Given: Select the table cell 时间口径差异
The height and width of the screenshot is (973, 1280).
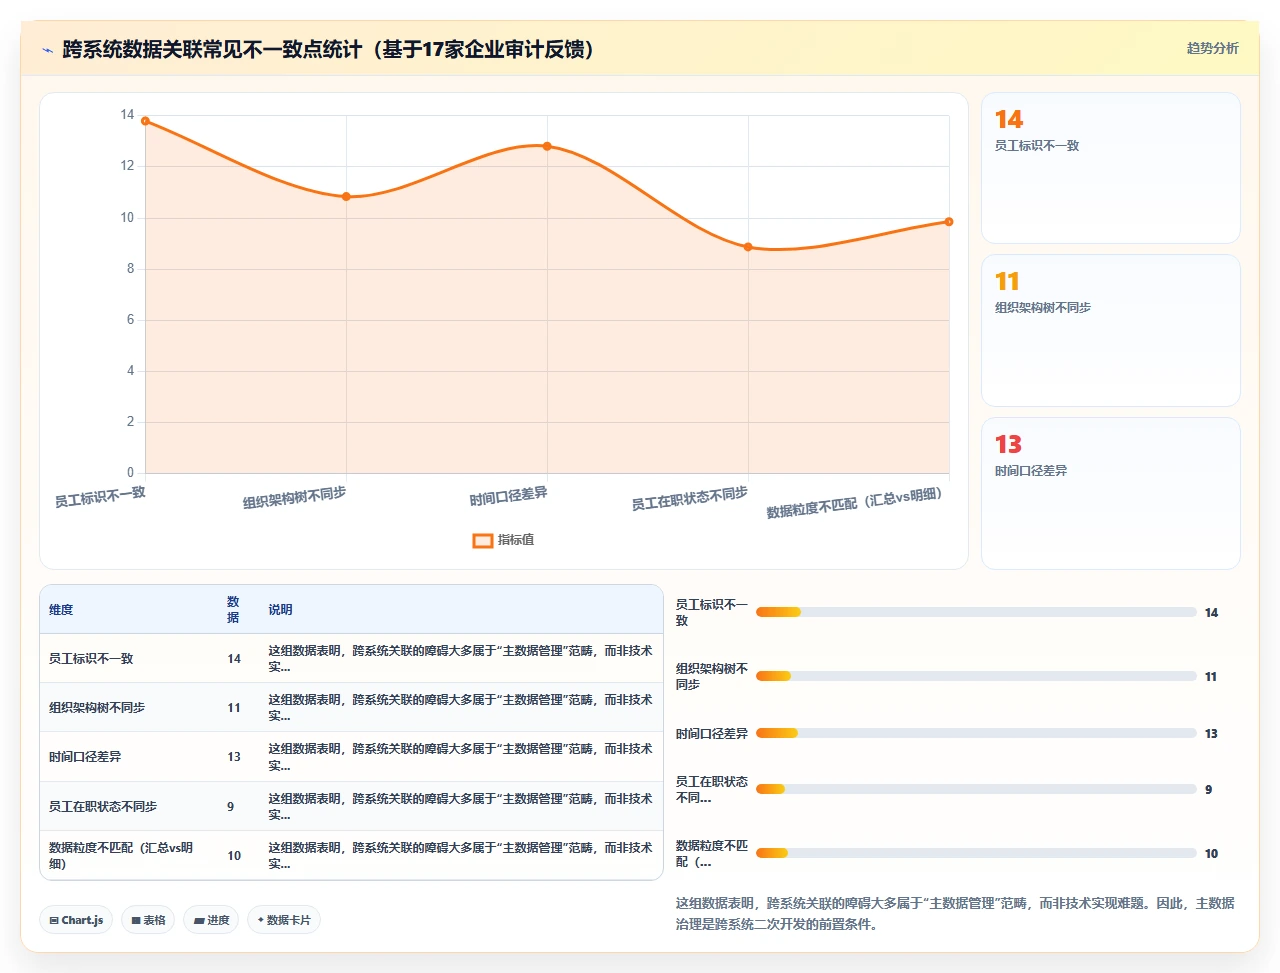Looking at the screenshot, I should tap(85, 757).
